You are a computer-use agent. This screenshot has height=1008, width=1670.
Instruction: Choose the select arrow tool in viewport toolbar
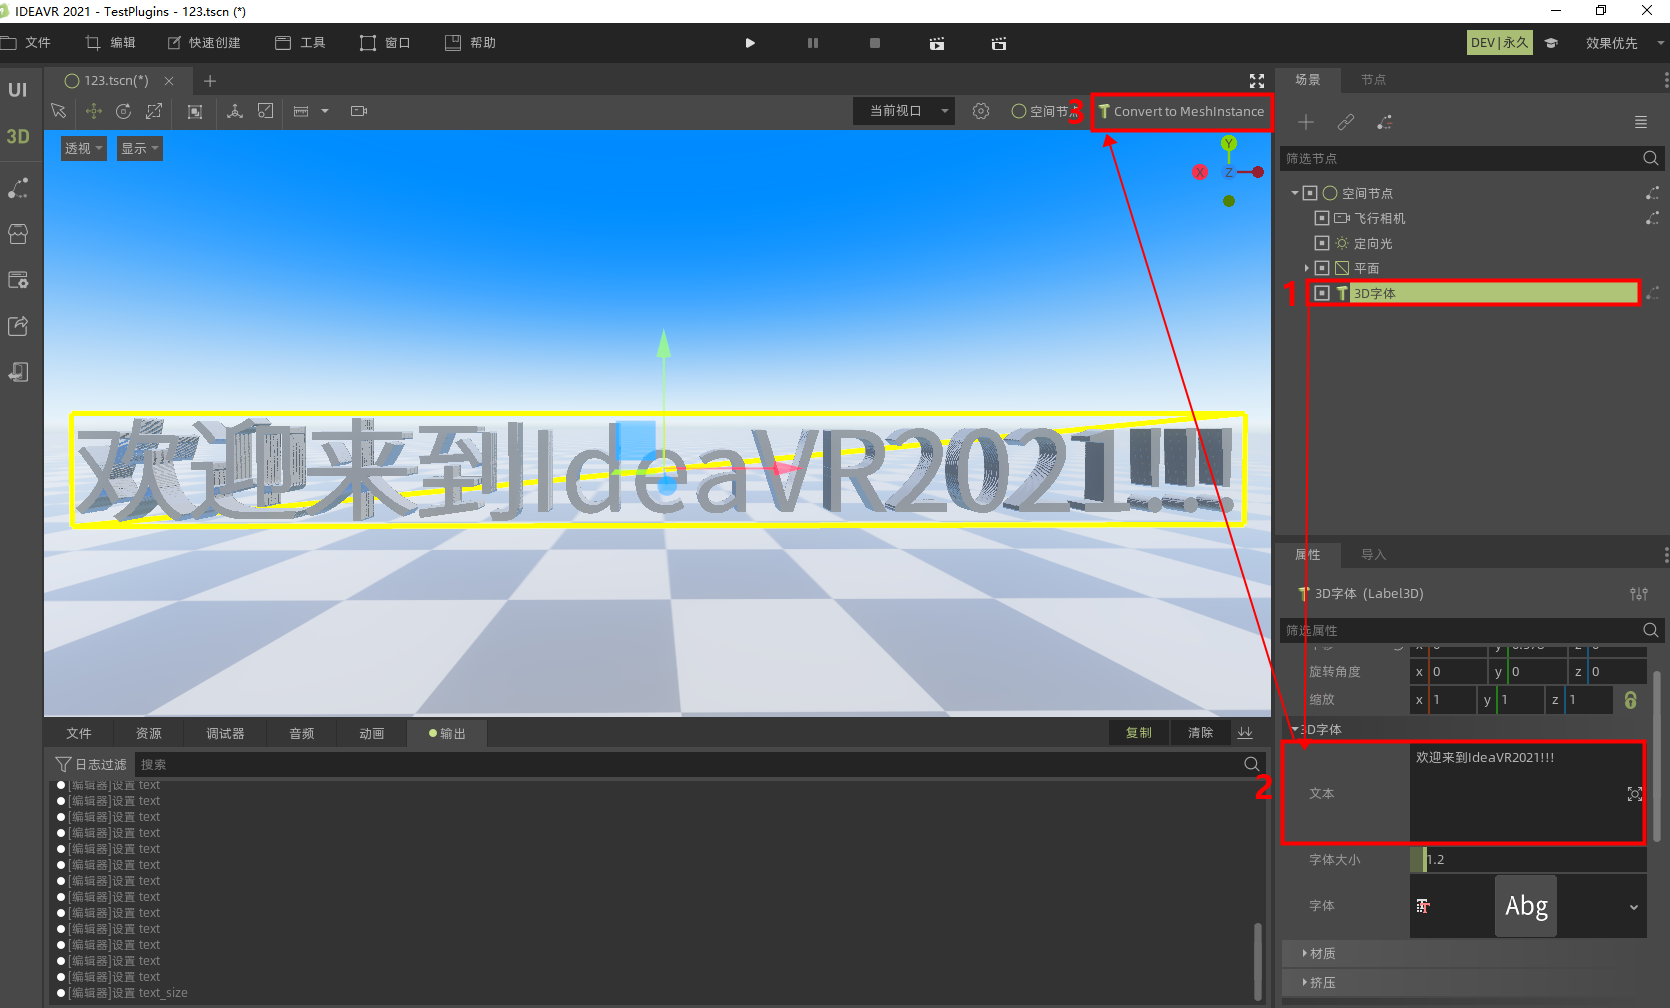click(x=59, y=111)
